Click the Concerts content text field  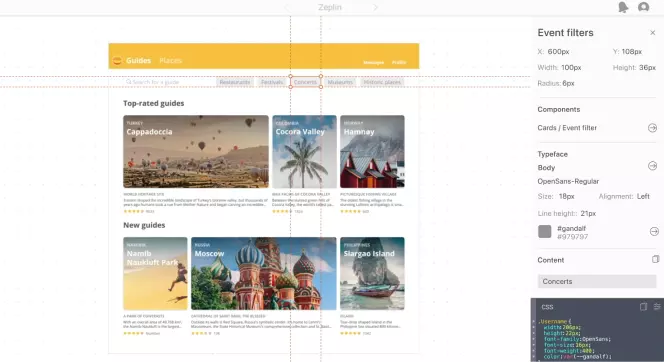pos(597,282)
